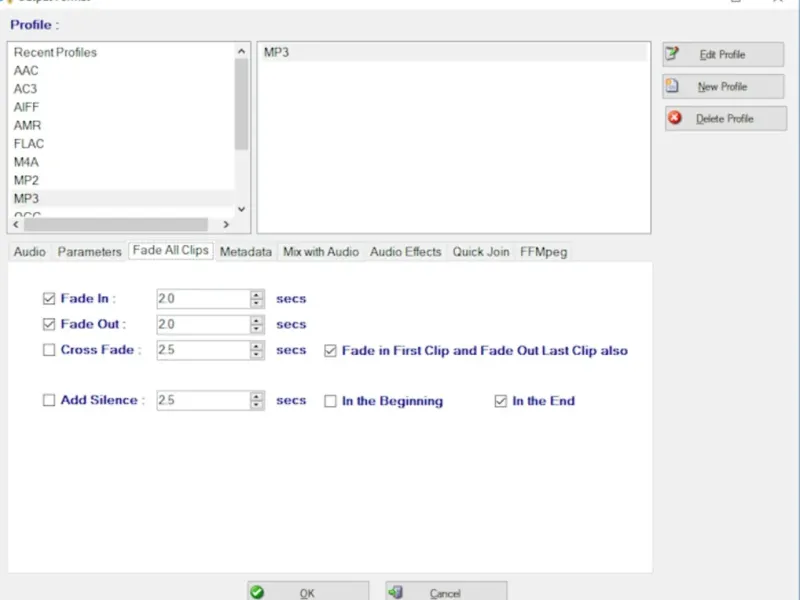
Task: Enable the Cross Fade checkbox
Action: click(x=49, y=350)
